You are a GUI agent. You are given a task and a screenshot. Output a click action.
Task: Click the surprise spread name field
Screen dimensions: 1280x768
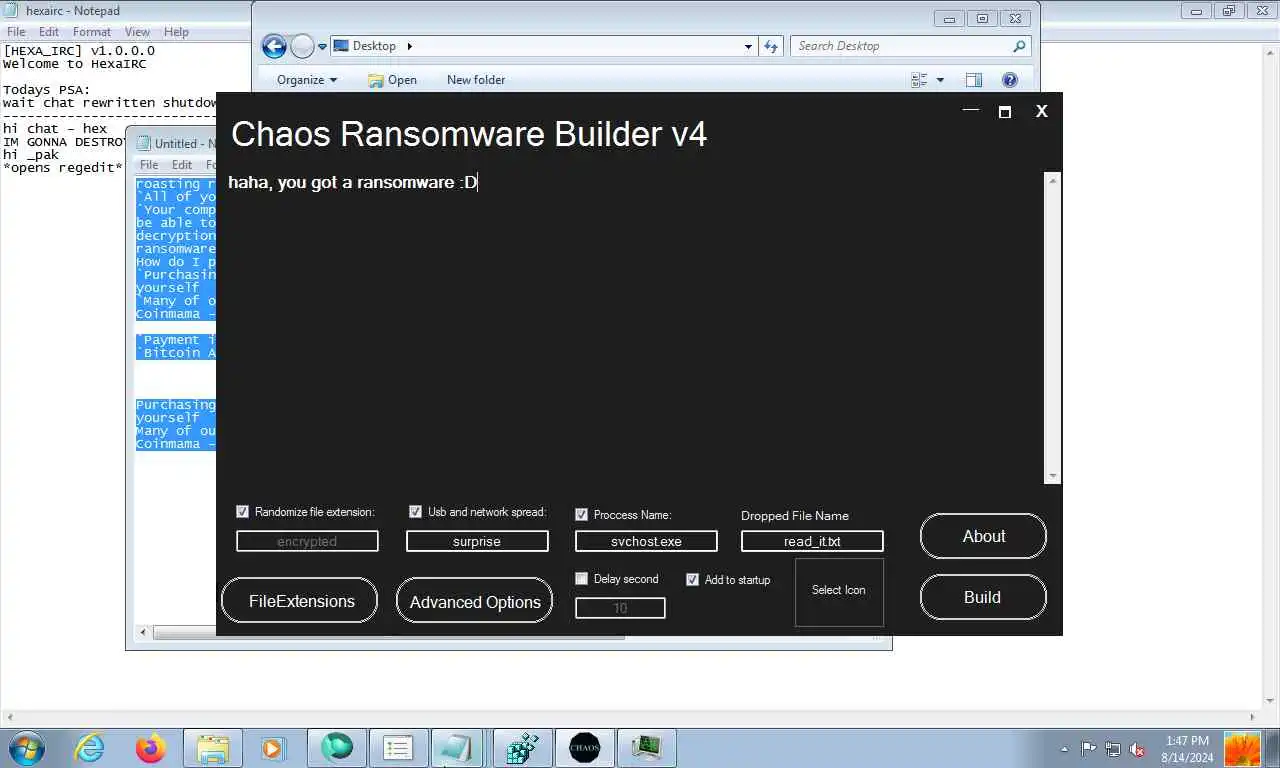pos(477,541)
